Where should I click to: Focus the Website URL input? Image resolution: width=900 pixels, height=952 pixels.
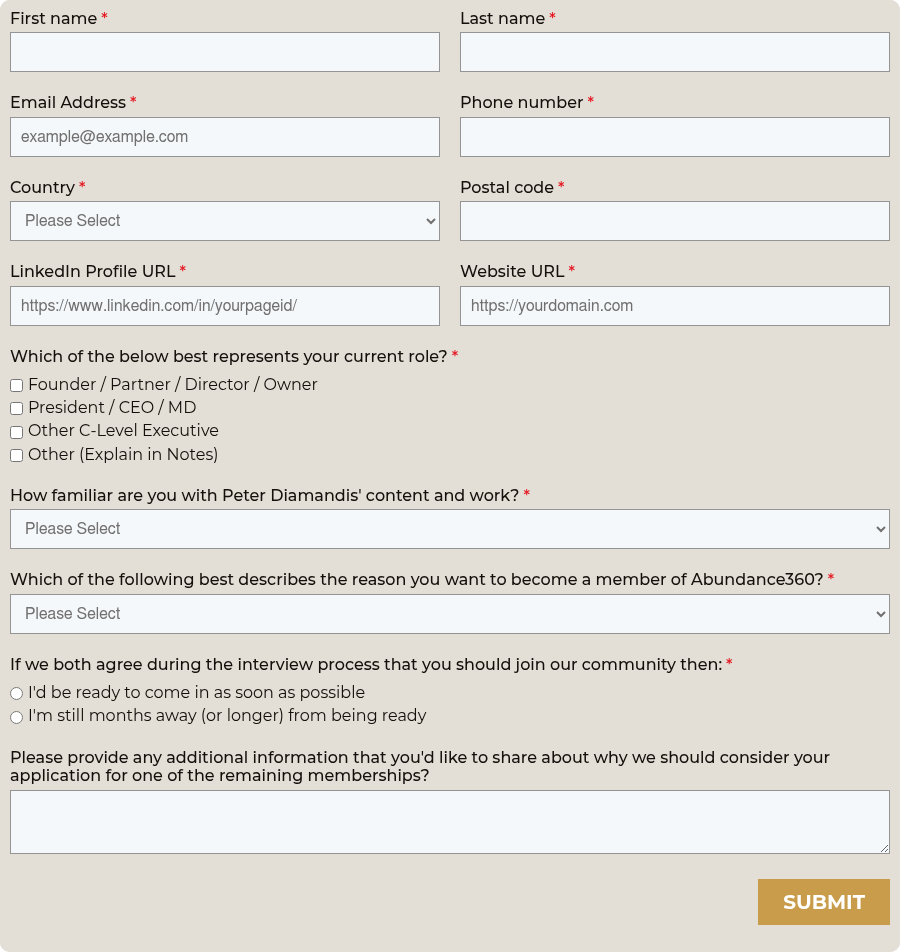point(674,306)
